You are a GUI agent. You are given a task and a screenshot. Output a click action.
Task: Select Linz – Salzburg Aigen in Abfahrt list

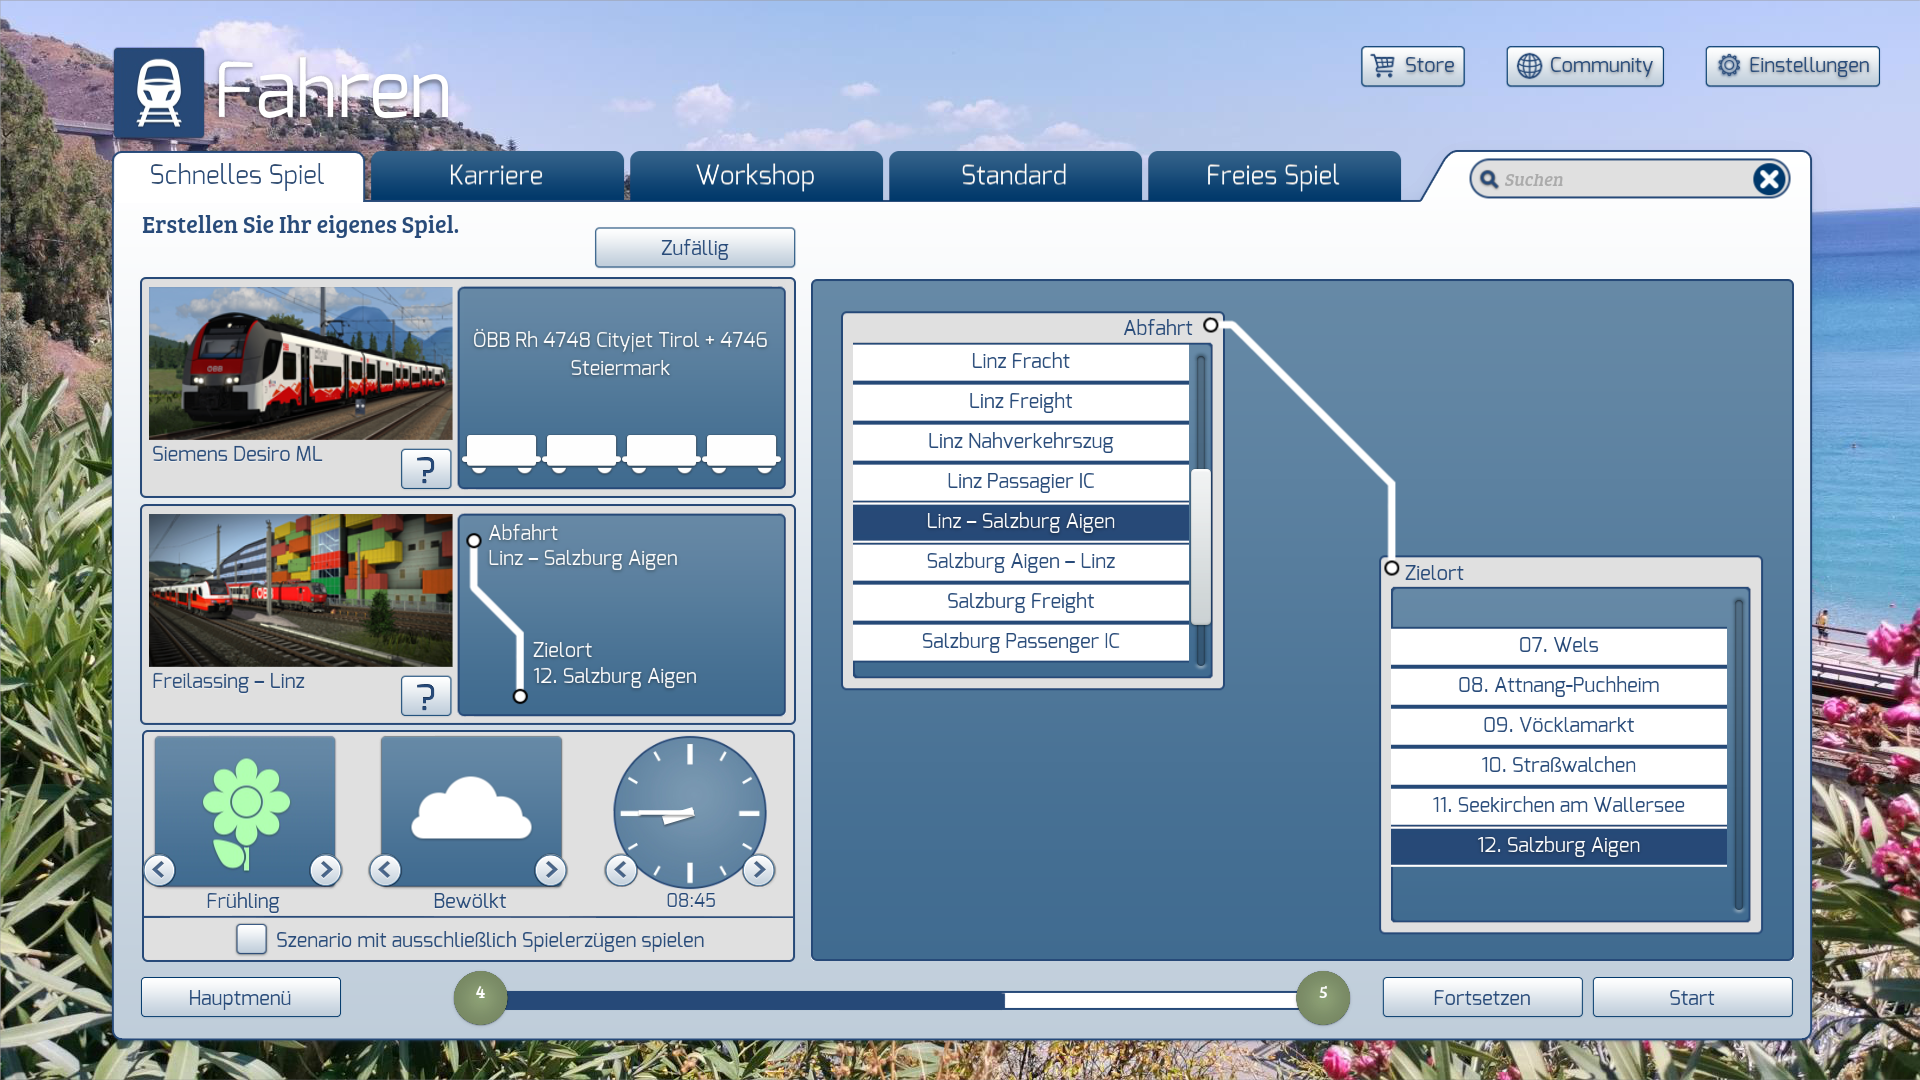point(1021,521)
